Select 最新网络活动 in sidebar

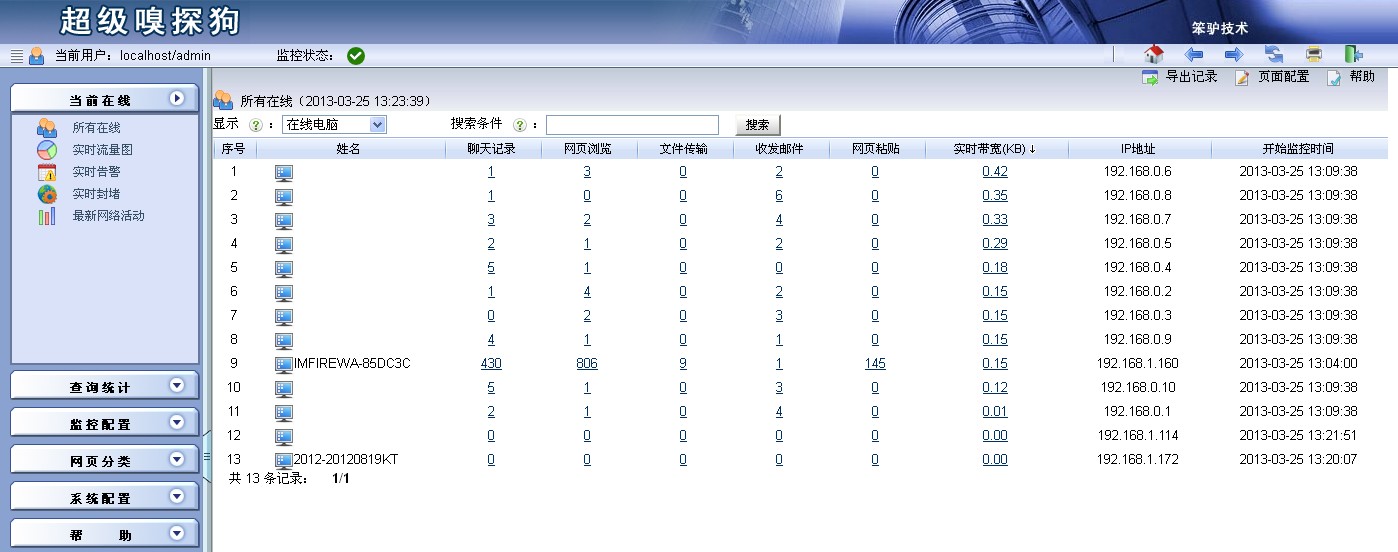(108, 216)
